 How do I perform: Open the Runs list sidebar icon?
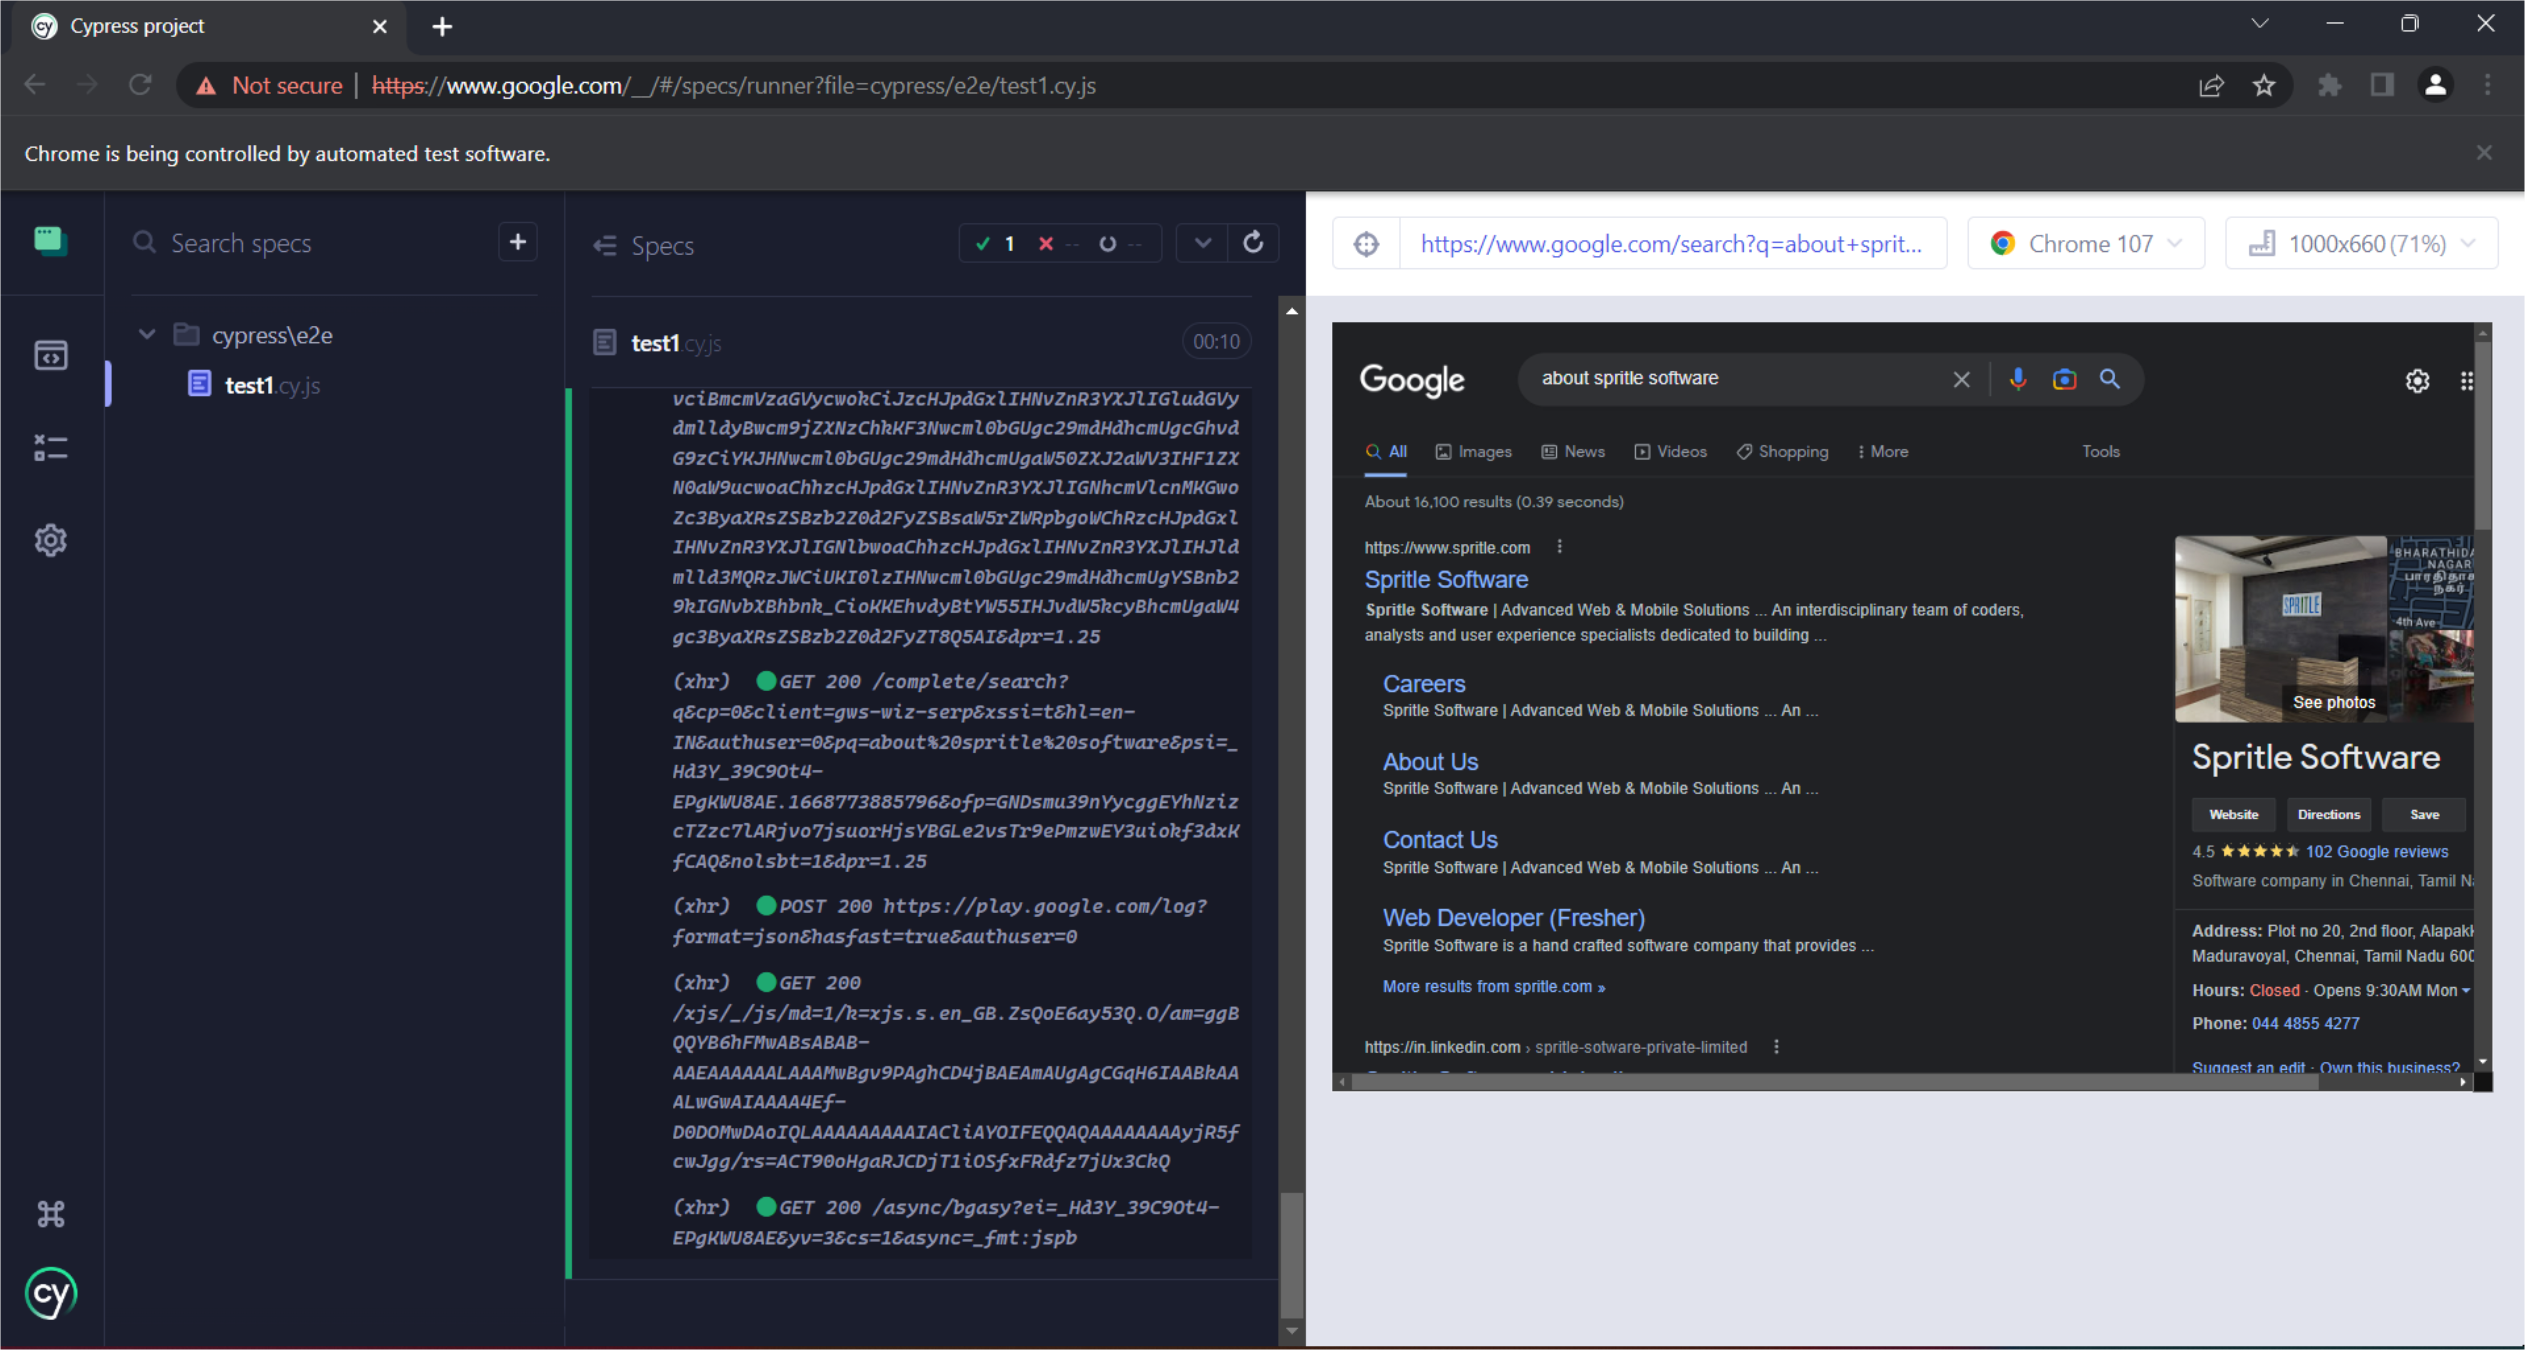[x=50, y=447]
